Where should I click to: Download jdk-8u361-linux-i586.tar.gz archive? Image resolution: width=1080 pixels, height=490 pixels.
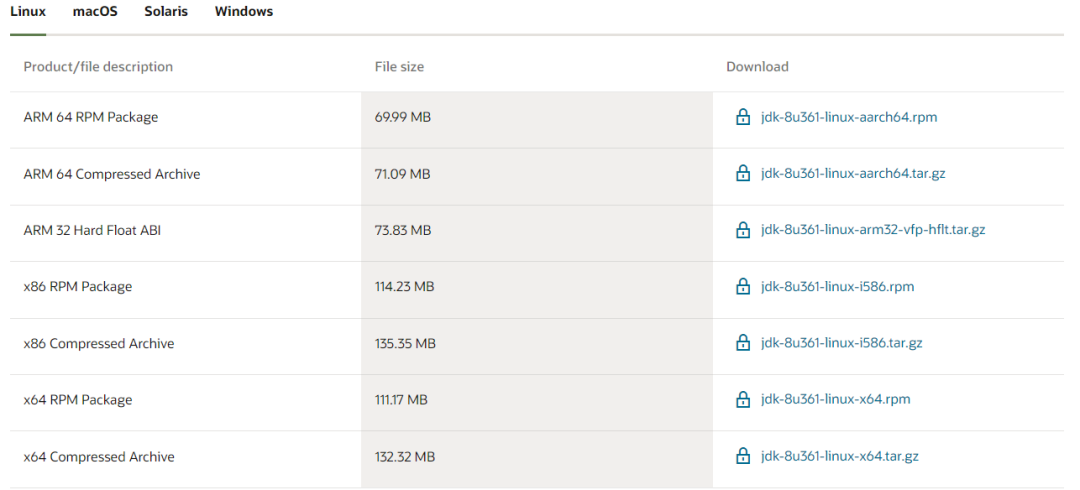click(841, 343)
